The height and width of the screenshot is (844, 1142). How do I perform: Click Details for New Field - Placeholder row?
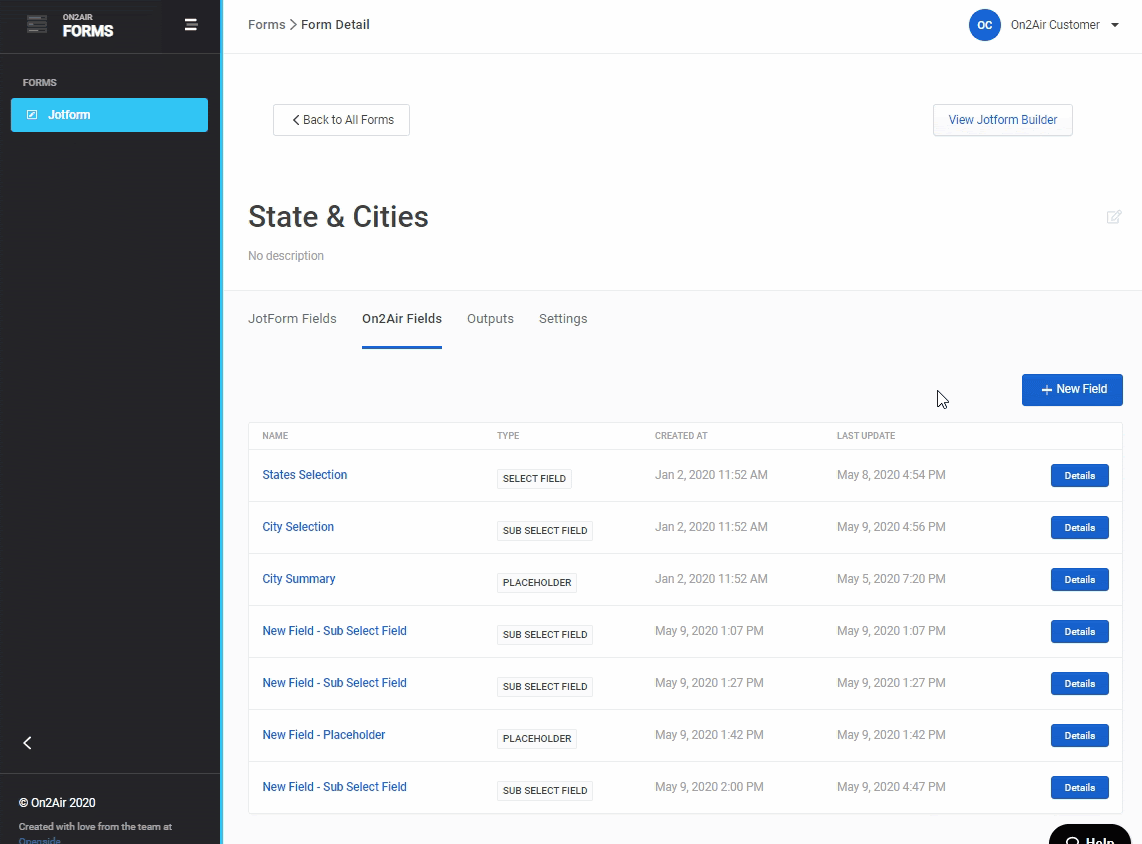1079,736
